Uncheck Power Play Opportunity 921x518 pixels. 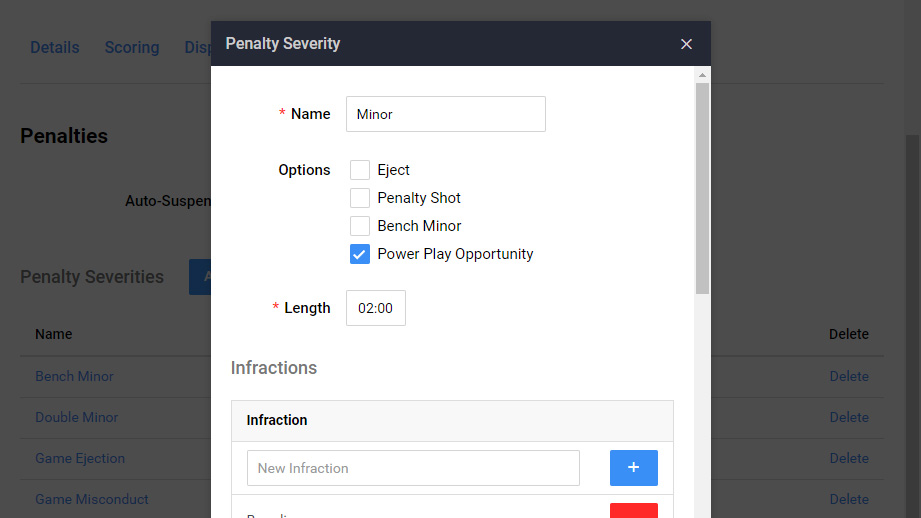click(x=359, y=254)
